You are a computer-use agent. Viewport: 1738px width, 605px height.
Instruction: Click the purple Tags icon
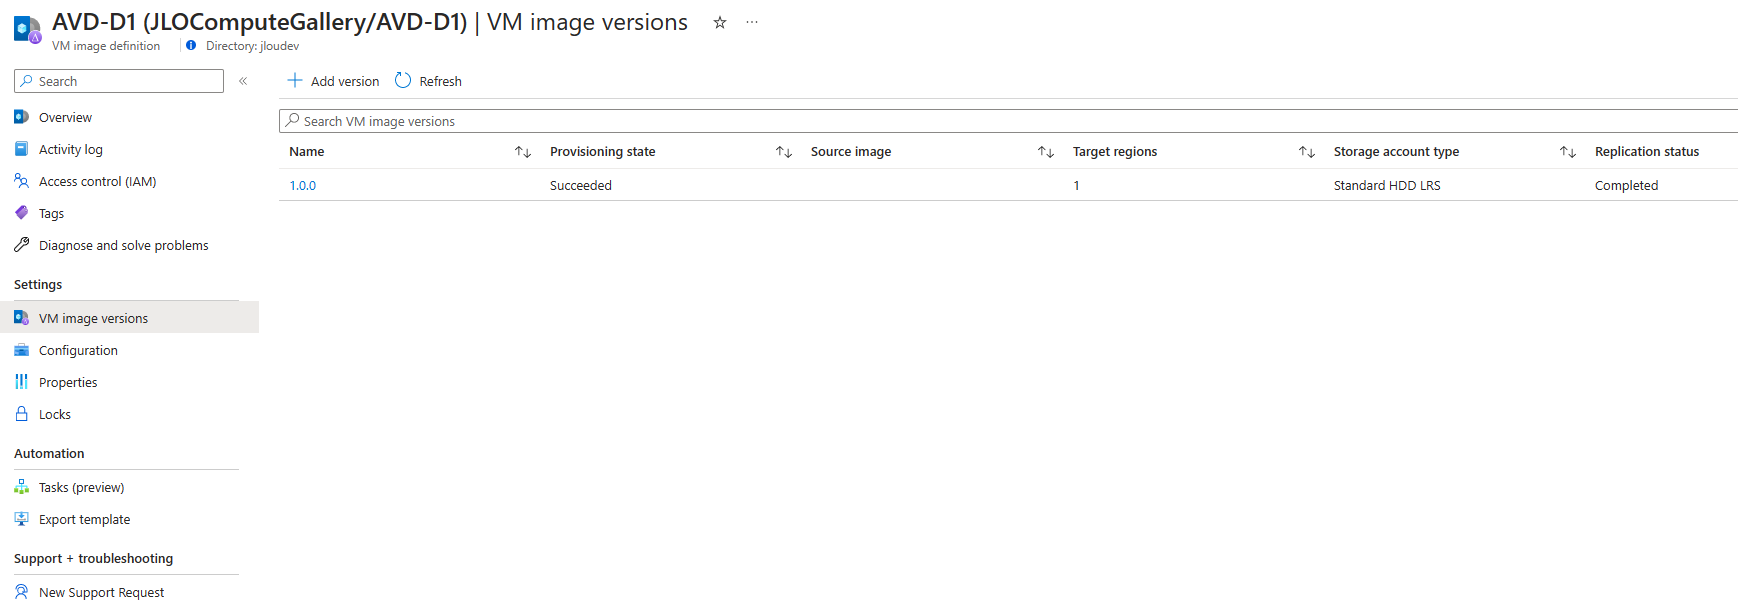tap(21, 213)
